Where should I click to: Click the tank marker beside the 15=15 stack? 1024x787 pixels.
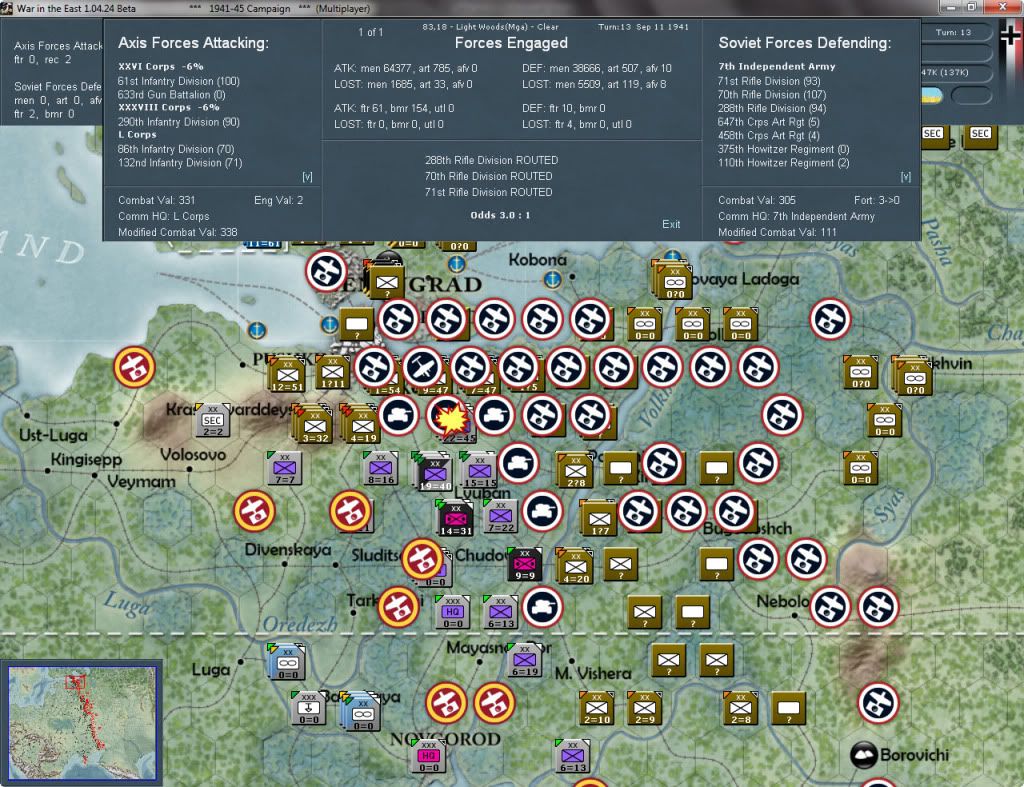[x=519, y=463]
